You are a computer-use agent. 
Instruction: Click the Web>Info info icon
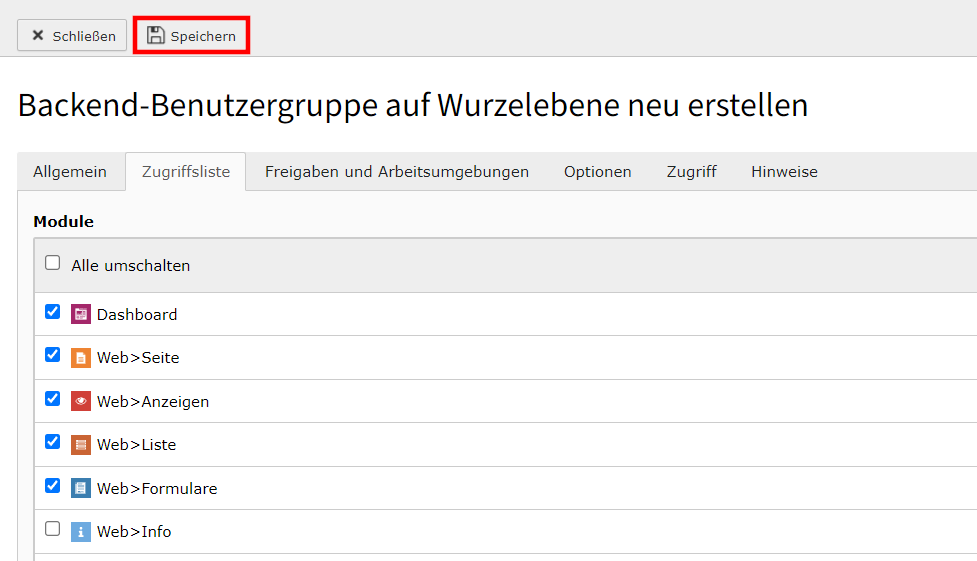point(80,532)
